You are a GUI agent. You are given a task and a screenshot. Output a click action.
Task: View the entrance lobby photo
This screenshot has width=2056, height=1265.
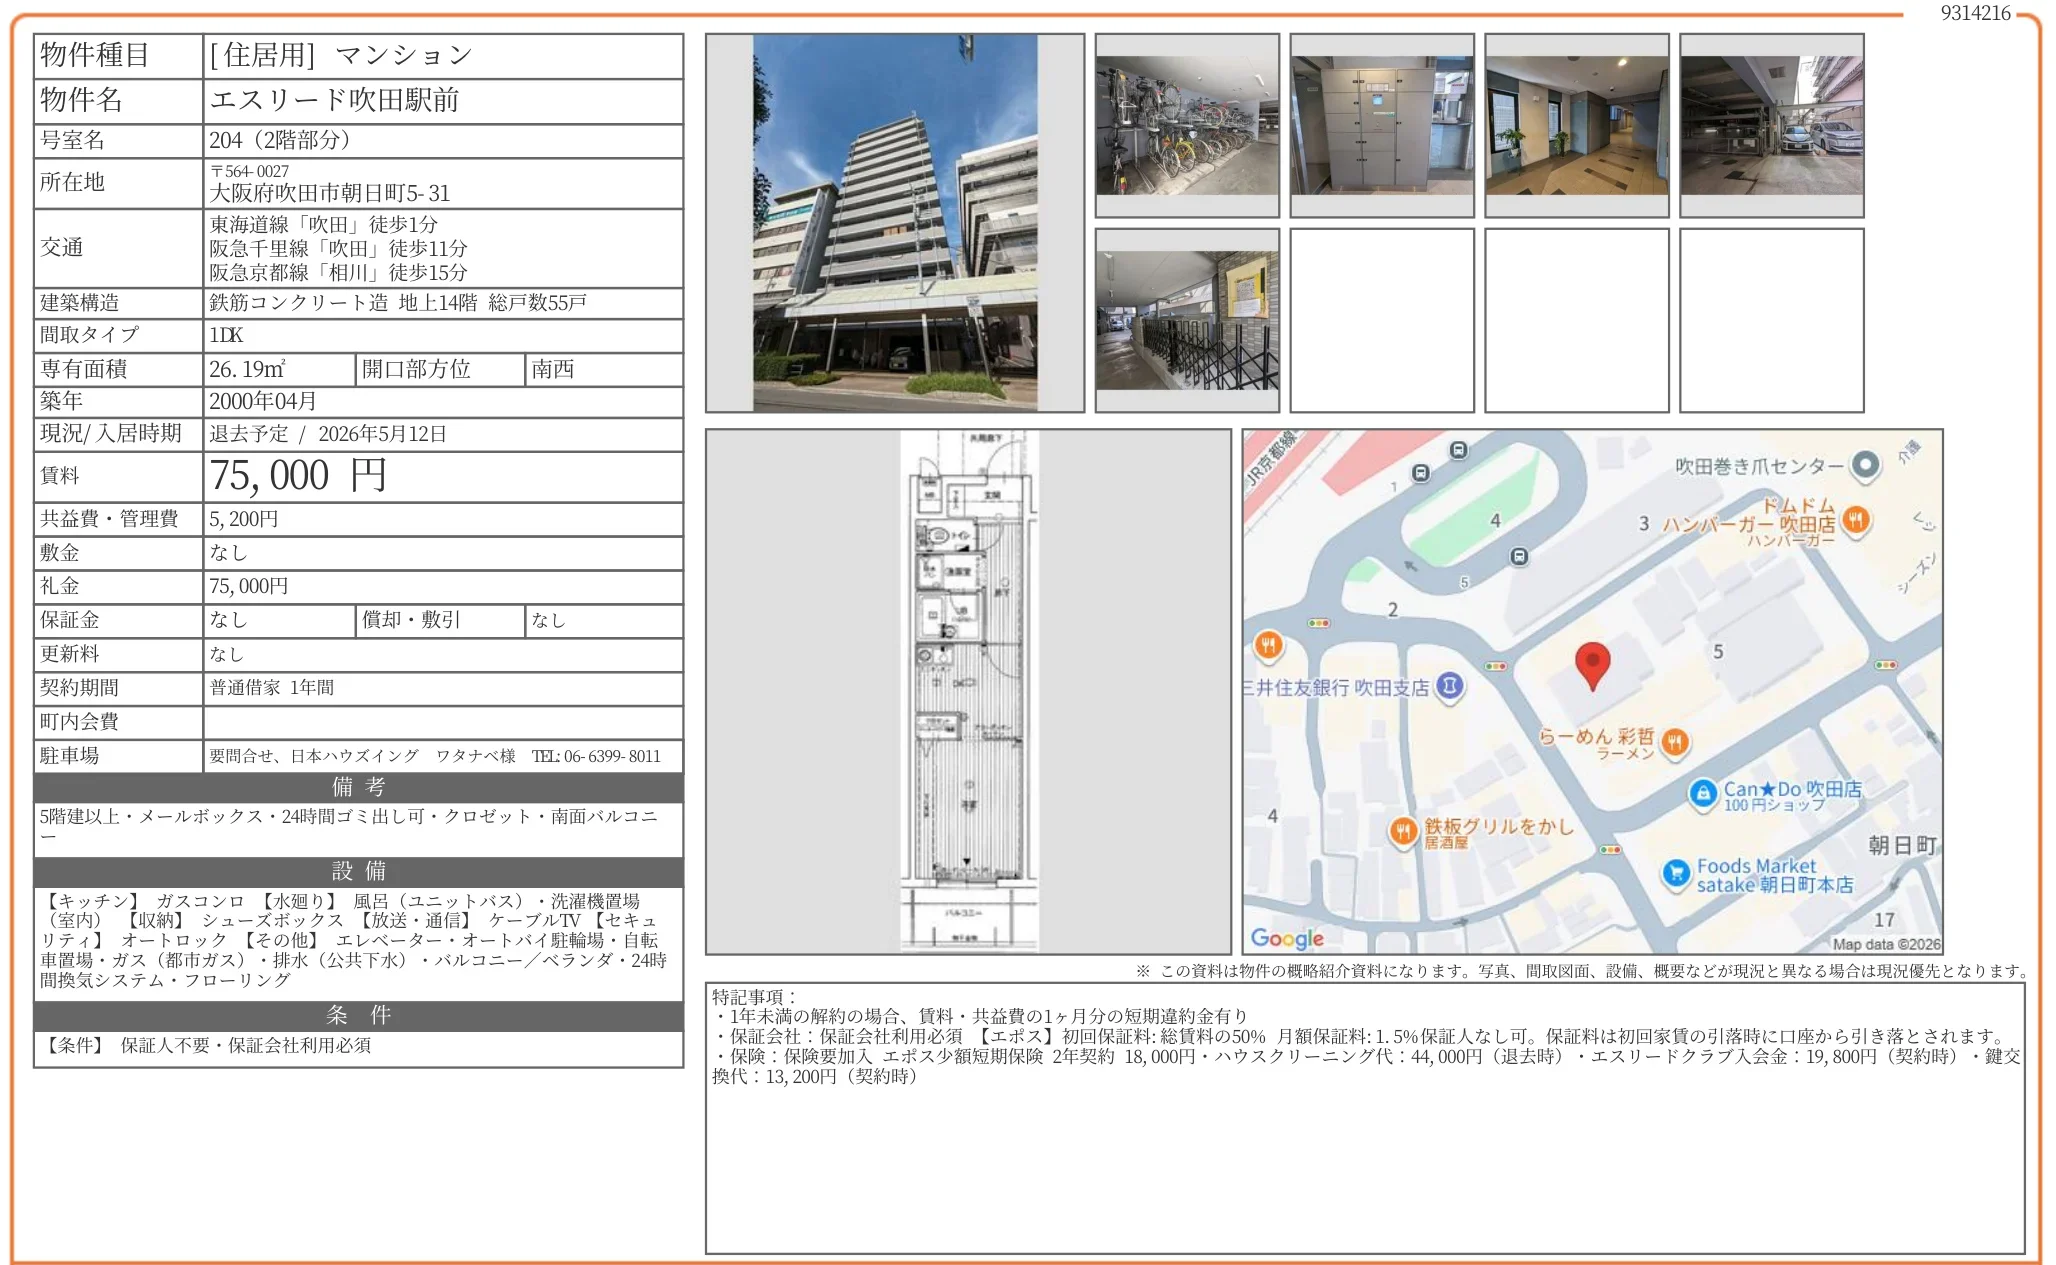(1576, 125)
